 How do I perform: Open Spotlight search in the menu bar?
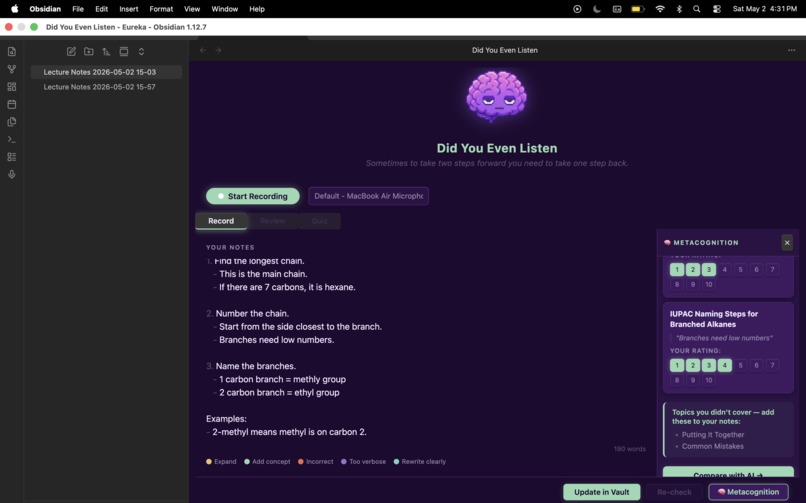pos(697,9)
